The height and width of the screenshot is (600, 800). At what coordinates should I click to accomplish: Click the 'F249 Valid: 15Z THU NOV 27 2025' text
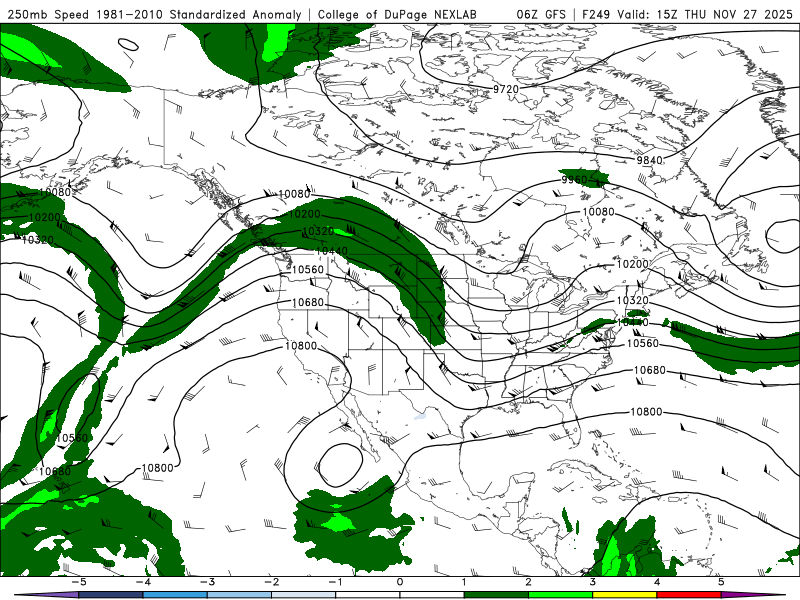pos(687,14)
